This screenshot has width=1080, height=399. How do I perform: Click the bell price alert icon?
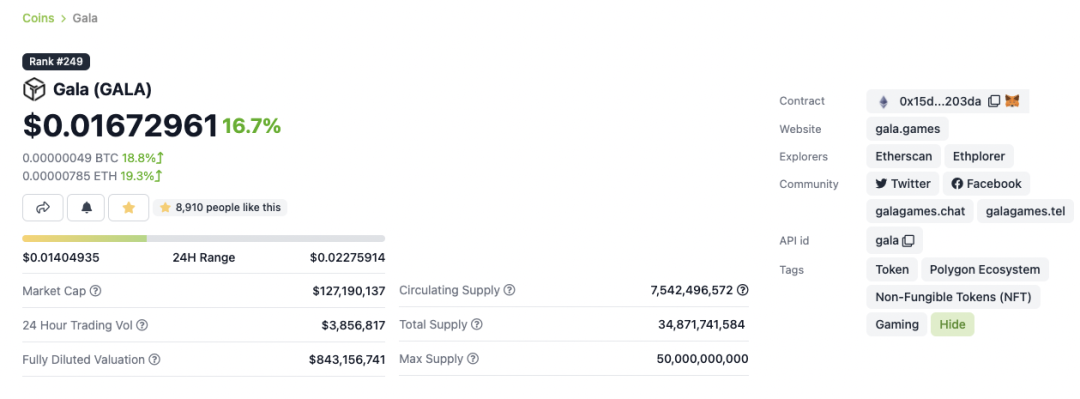coord(86,207)
